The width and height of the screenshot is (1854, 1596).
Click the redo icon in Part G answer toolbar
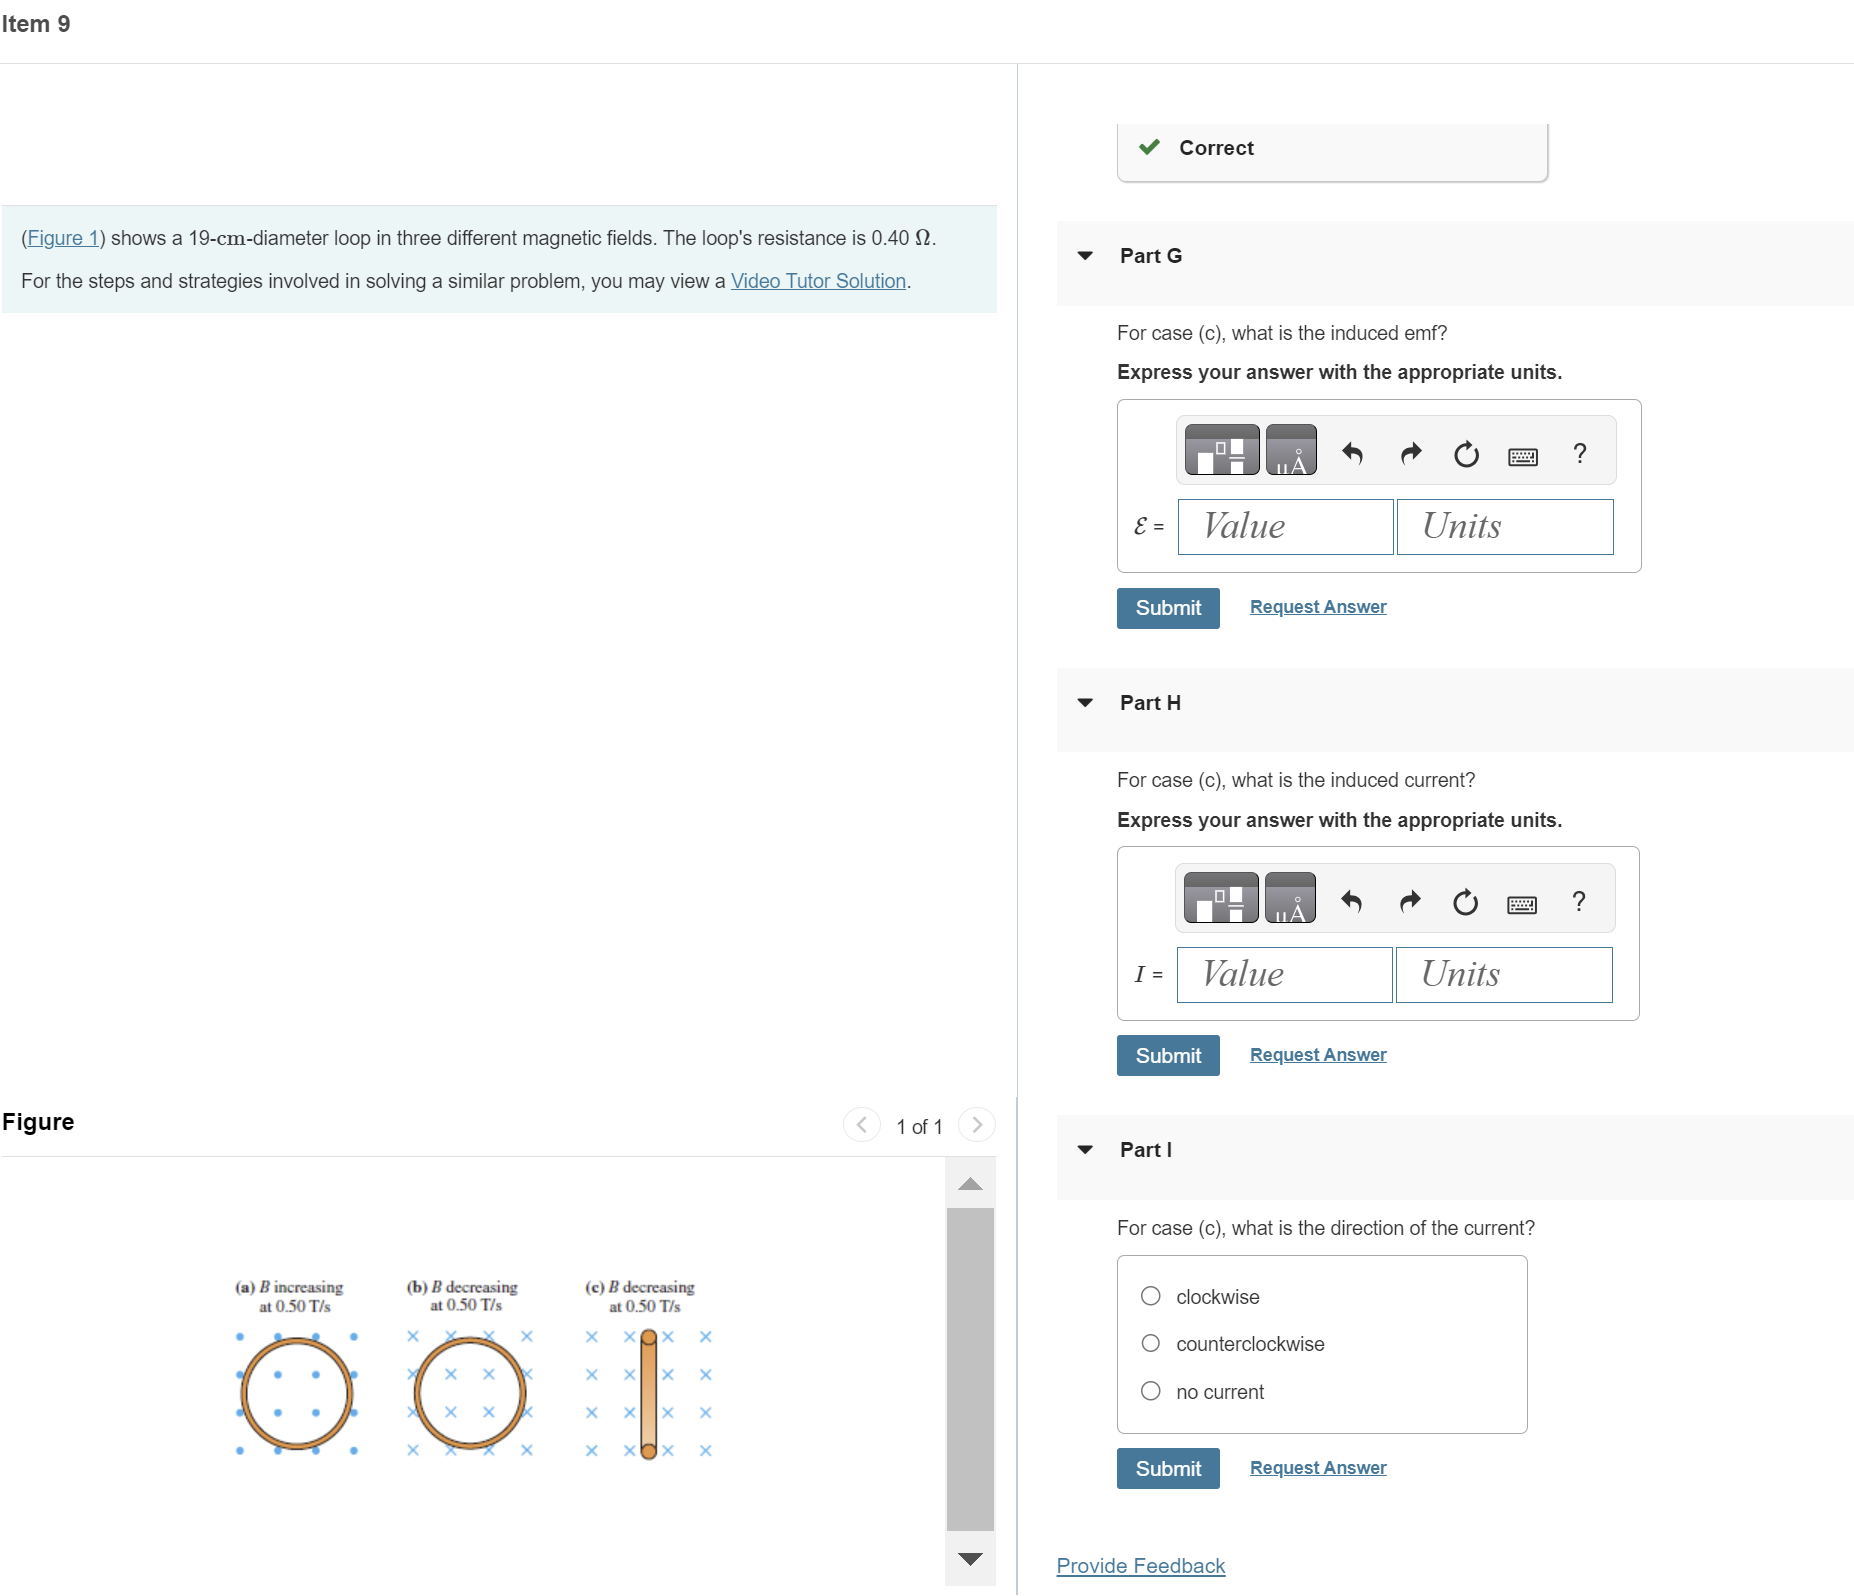tap(1411, 453)
